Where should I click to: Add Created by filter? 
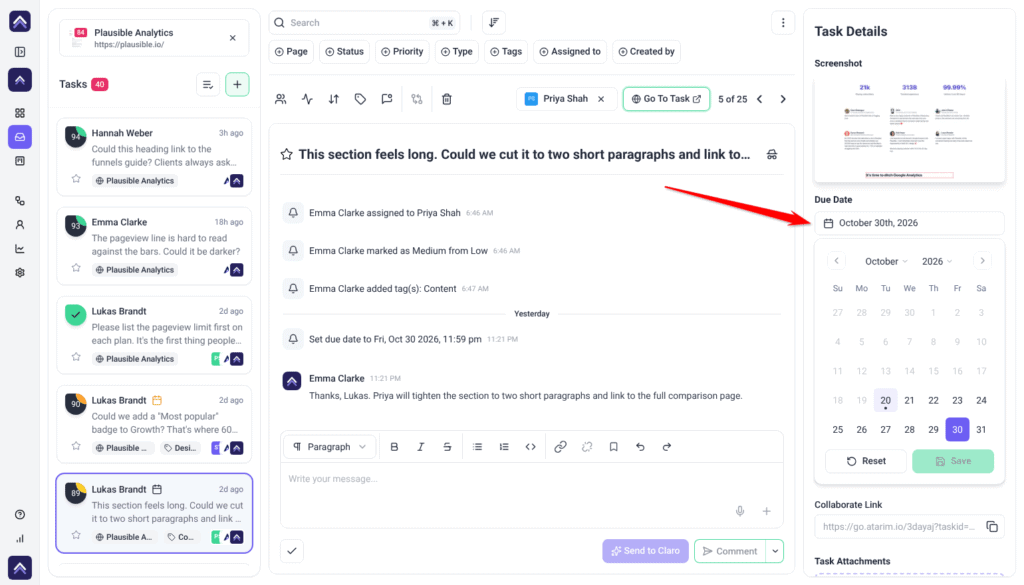coord(647,52)
